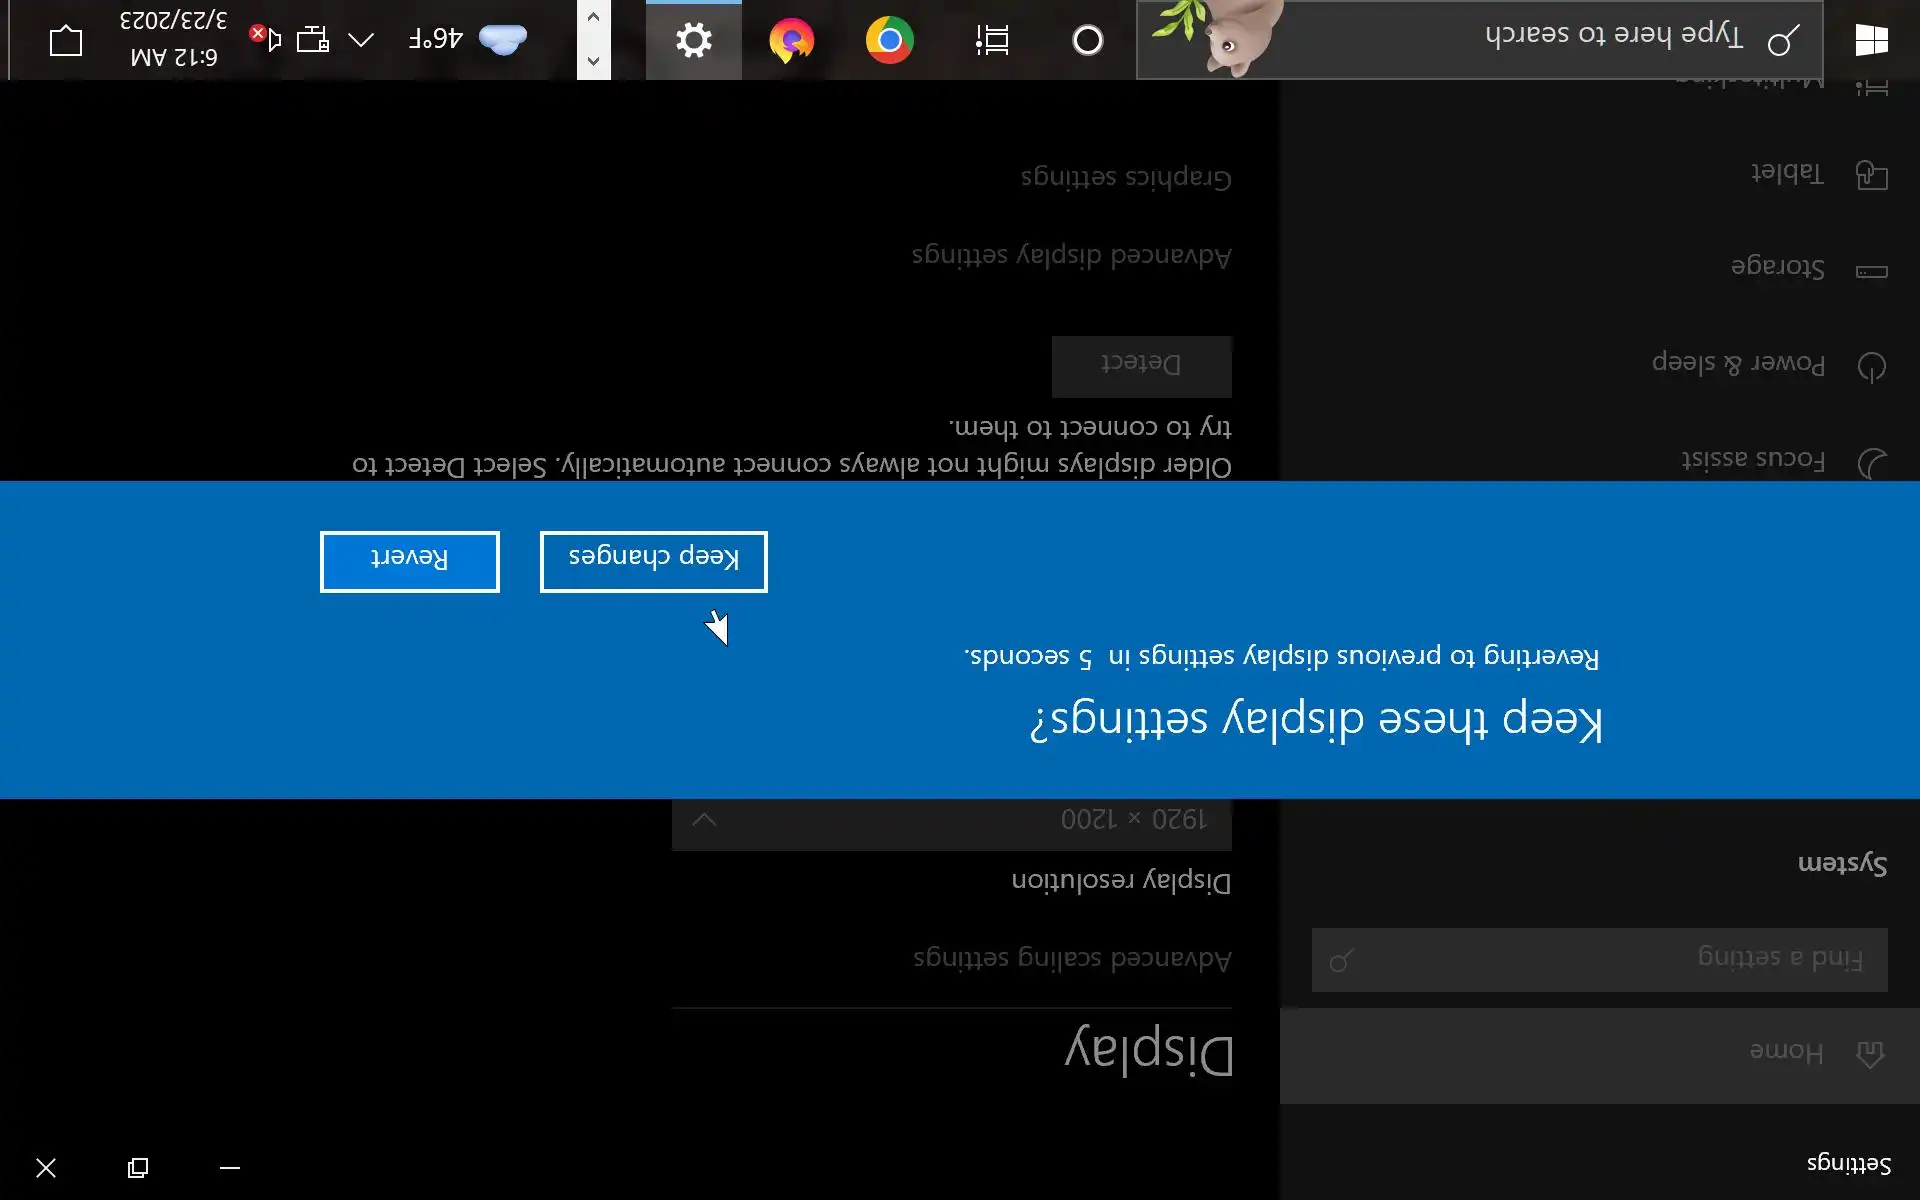The width and height of the screenshot is (1920, 1200).
Task: Click the muted volume tray icon
Action: point(267,40)
